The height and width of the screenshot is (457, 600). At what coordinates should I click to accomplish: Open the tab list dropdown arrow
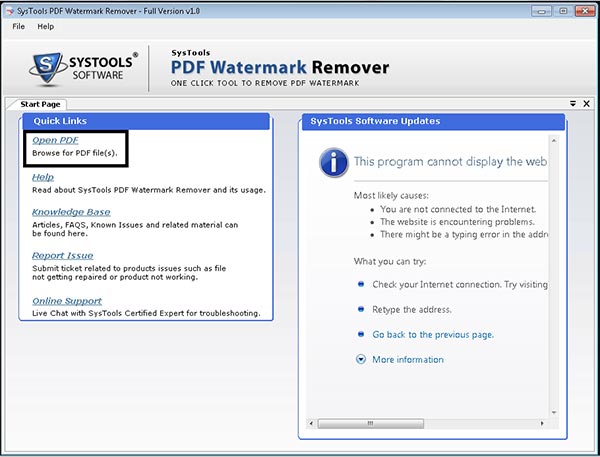pyautogui.click(x=573, y=104)
